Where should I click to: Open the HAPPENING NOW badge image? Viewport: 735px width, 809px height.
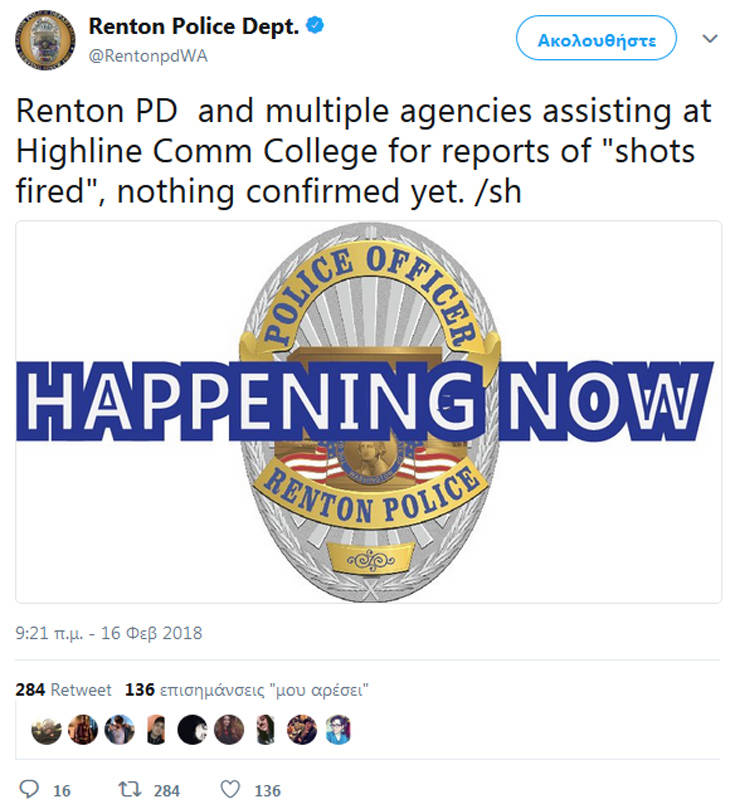pos(368,412)
